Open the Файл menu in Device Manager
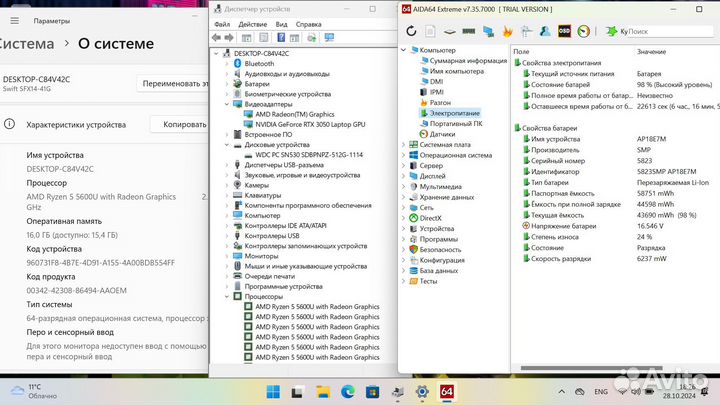 [222, 24]
